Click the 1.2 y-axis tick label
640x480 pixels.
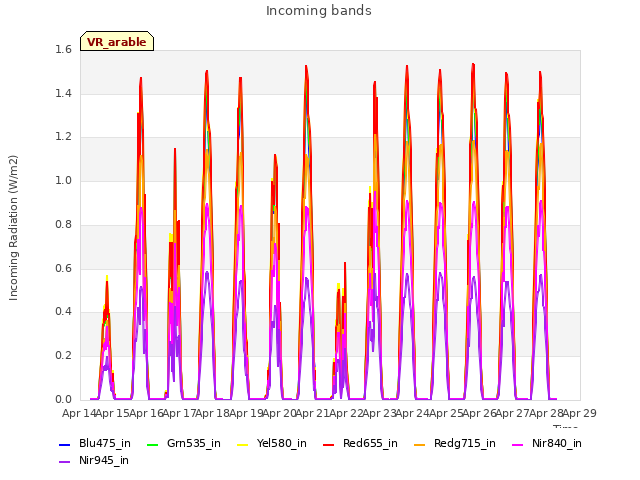63,137
